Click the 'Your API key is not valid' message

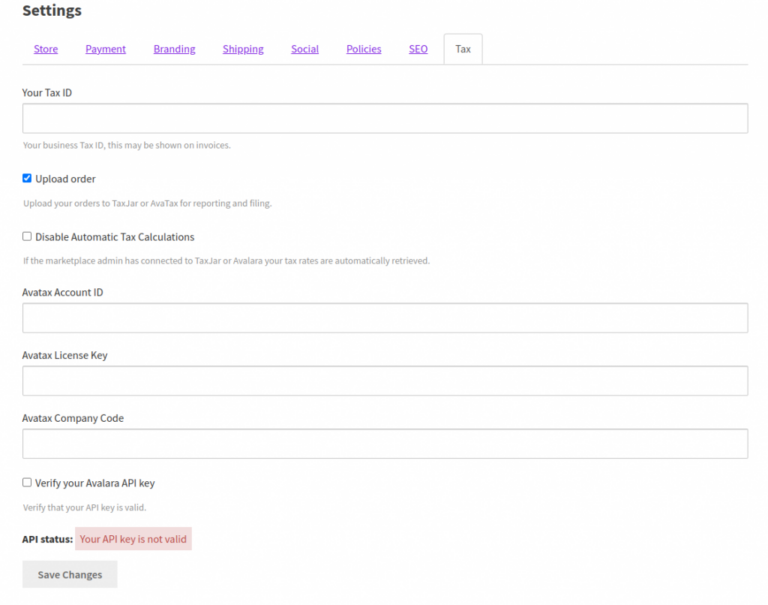[x=133, y=539]
